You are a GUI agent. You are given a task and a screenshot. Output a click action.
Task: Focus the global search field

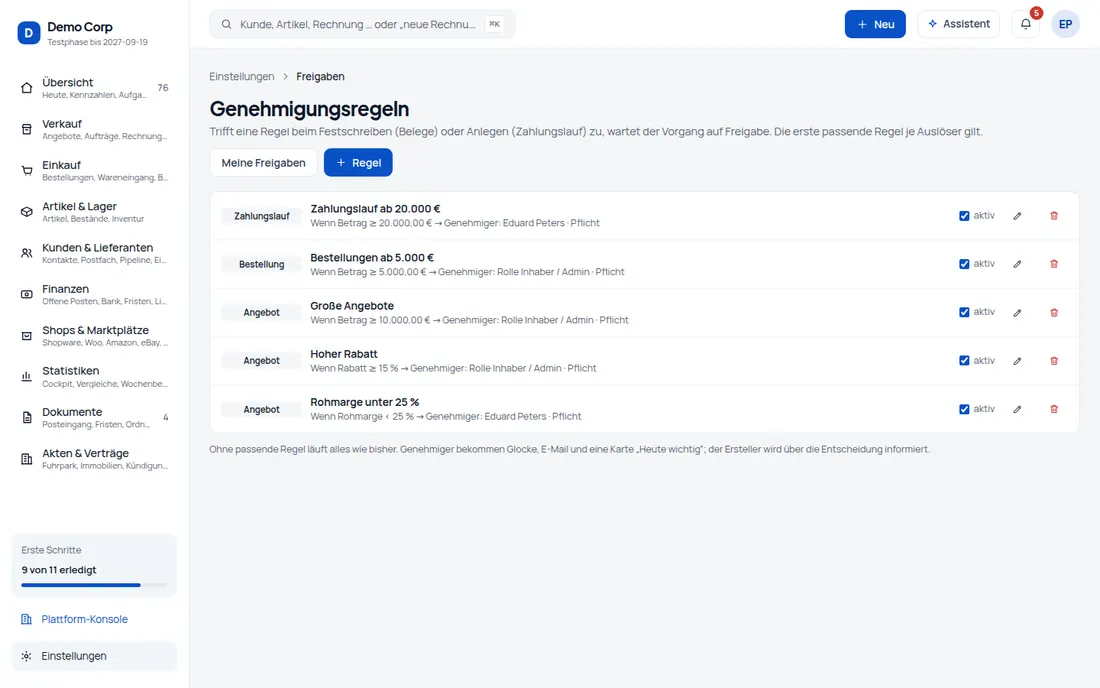coord(362,24)
